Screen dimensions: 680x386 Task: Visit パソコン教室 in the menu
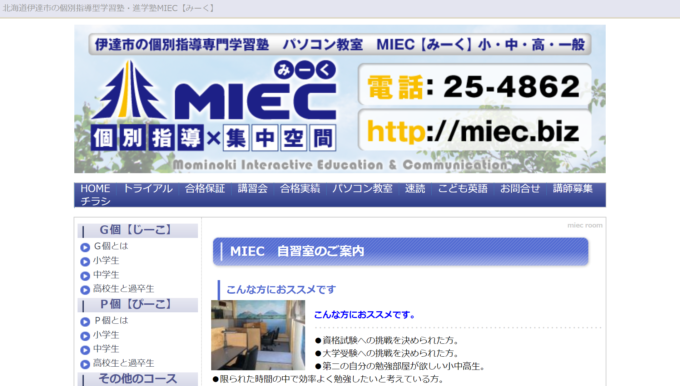click(362, 189)
